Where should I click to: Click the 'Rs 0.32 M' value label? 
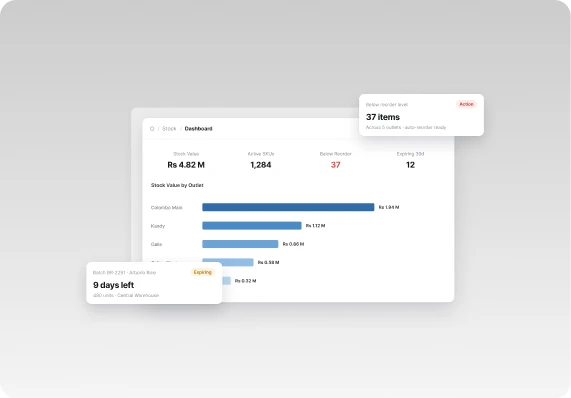(x=245, y=281)
